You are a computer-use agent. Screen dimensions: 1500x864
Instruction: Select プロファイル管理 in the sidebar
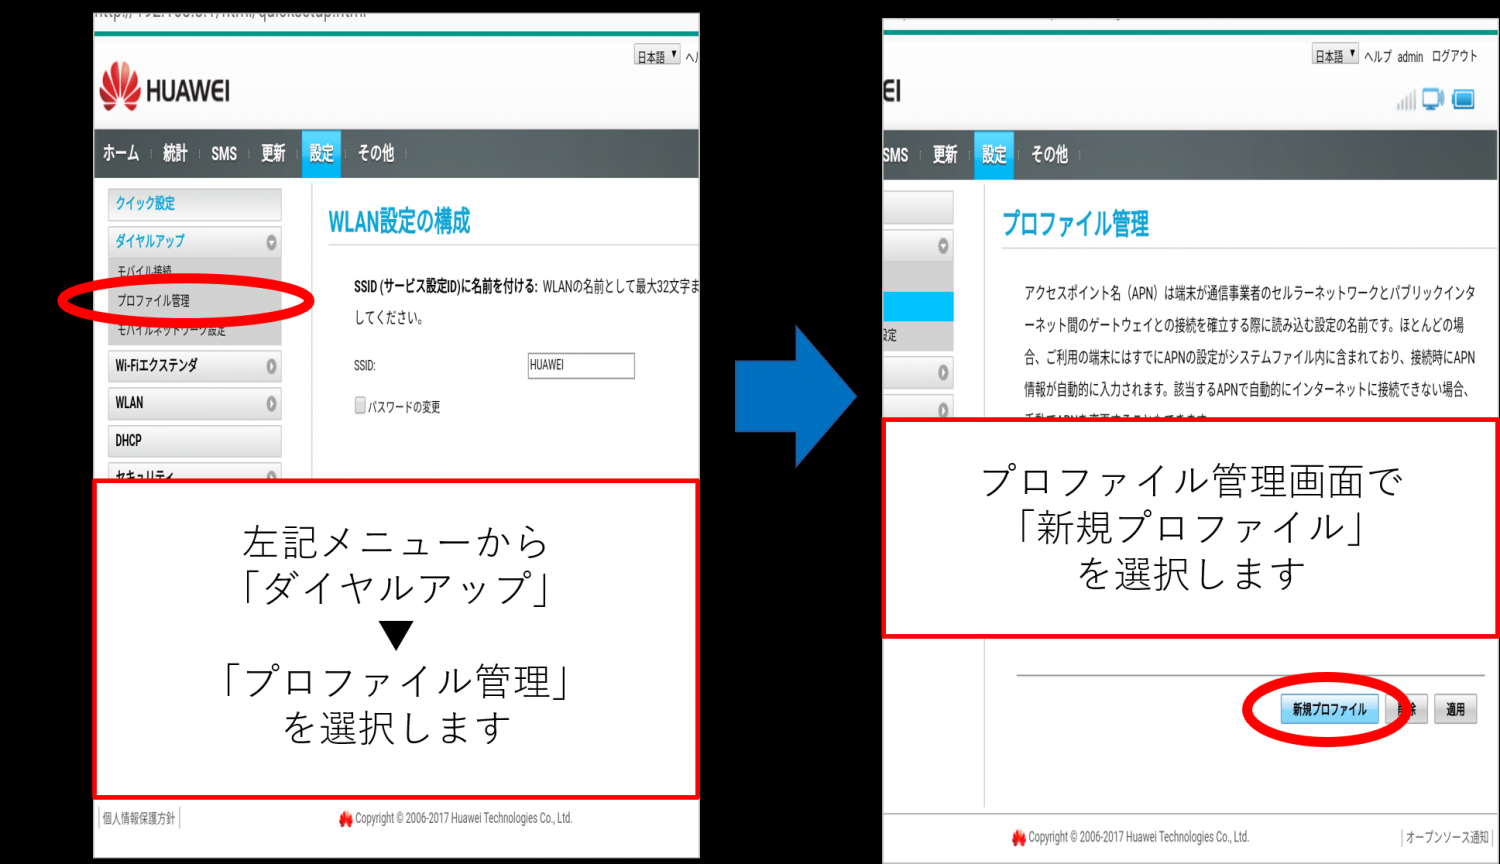(154, 300)
